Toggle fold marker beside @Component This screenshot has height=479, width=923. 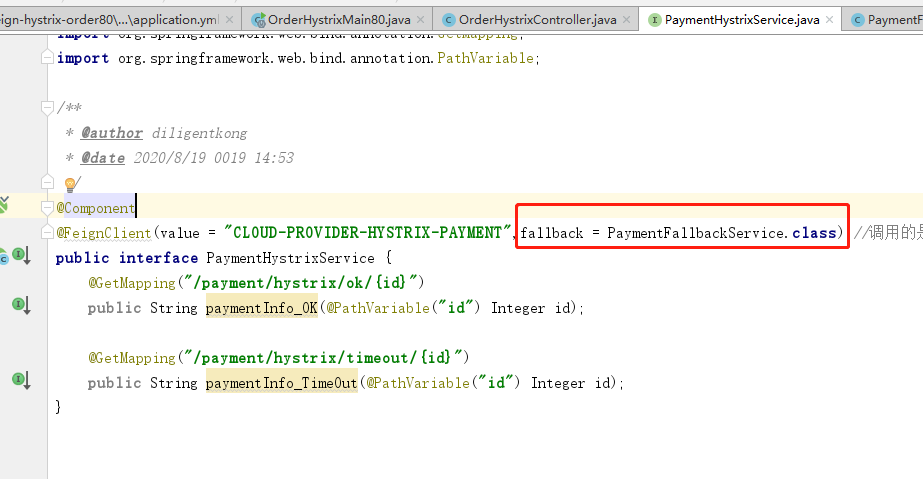(47, 207)
